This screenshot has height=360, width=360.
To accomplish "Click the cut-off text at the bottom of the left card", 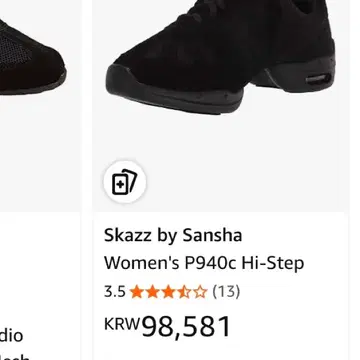I will (15, 357).
